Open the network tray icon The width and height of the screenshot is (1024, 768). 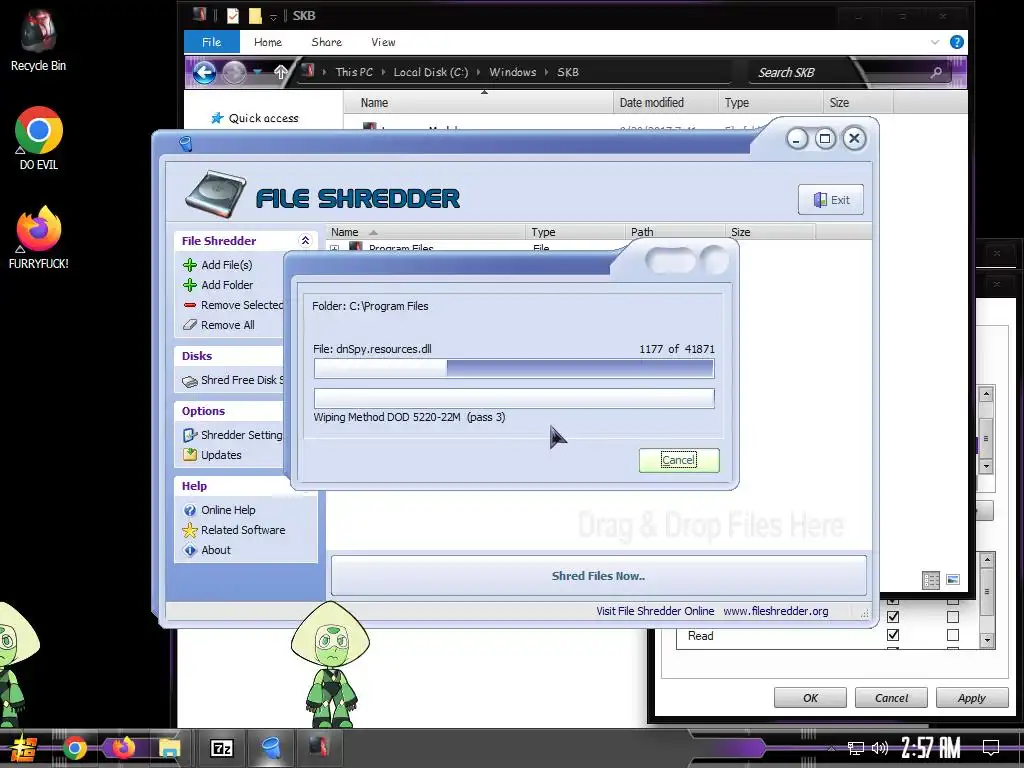click(x=855, y=748)
